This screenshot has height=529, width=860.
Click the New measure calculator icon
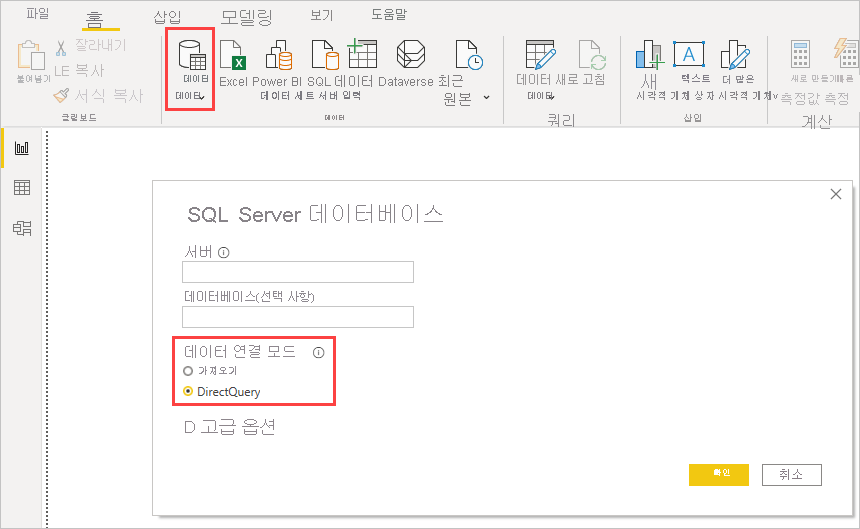[x=800, y=54]
